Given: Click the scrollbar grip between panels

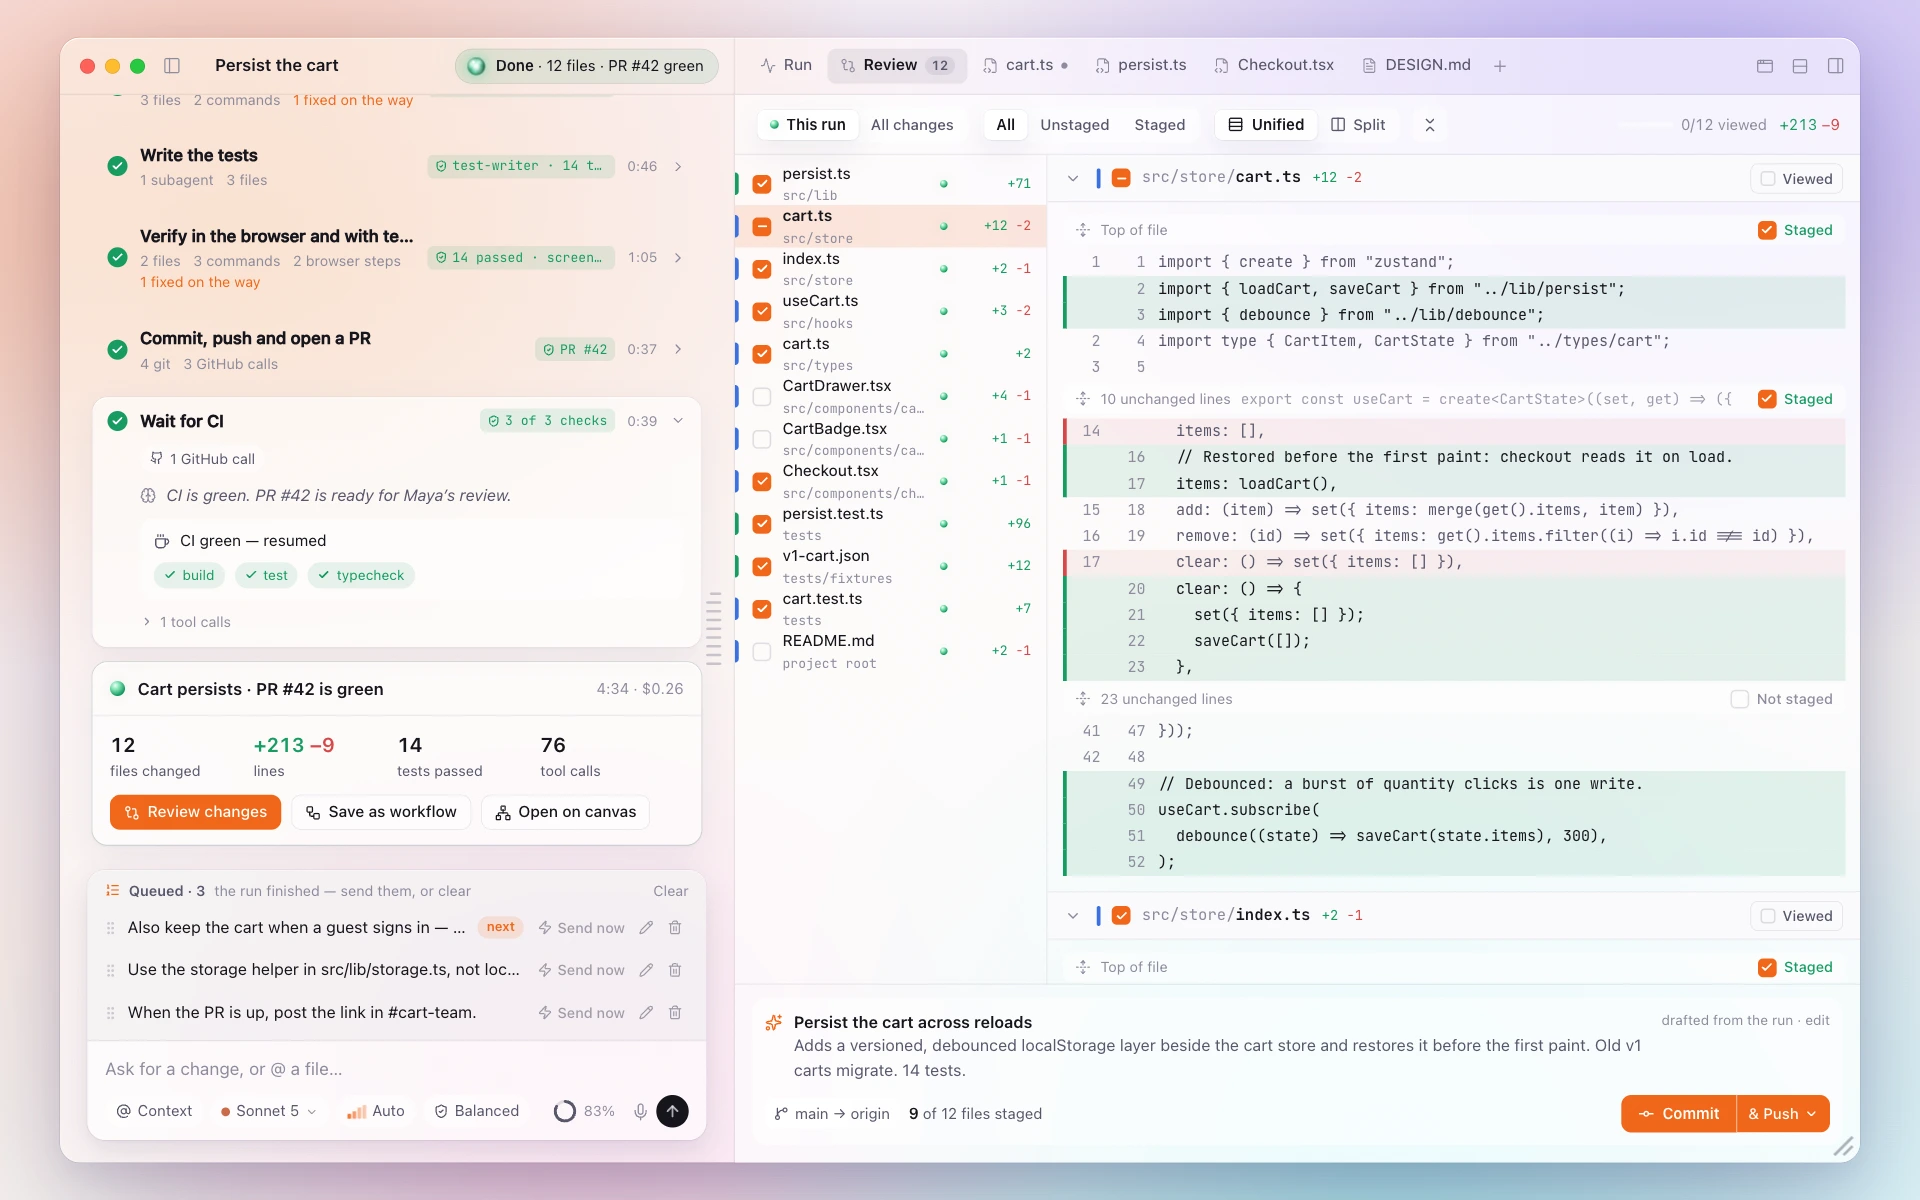Looking at the screenshot, I should click(x=714, y=628).
